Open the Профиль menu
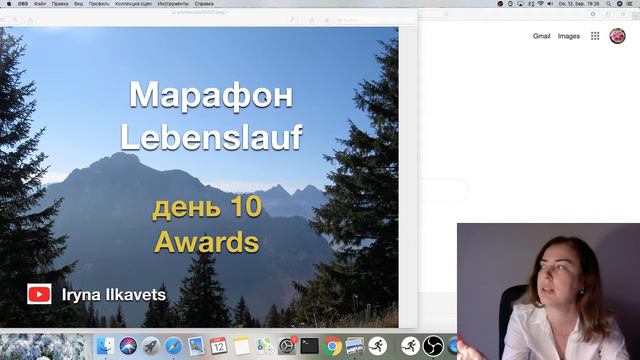 tap(99, 4)
